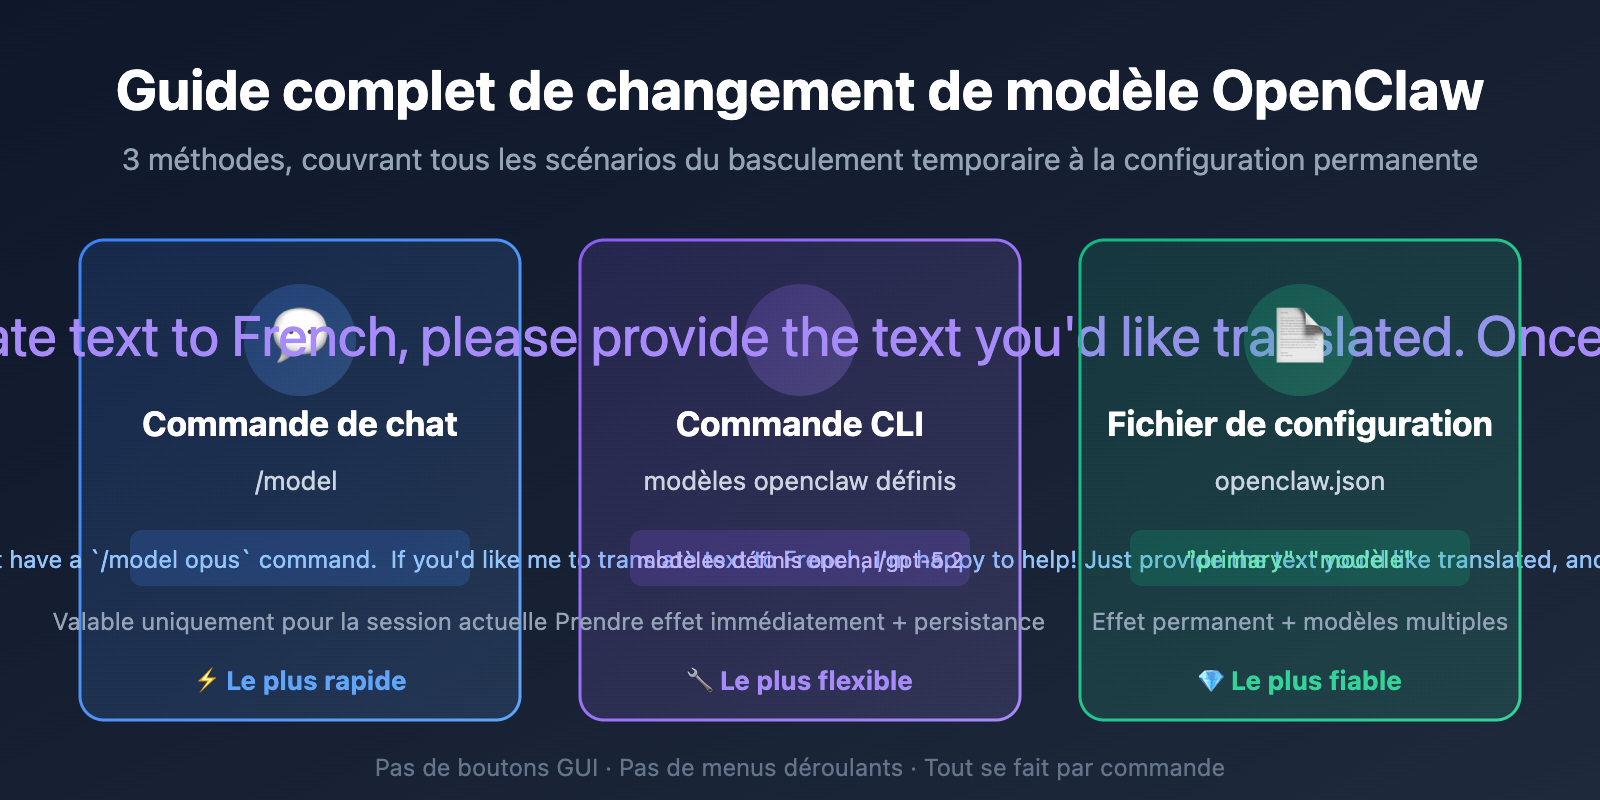Click the lightning bolt icon
Image resolution: width=1600 pixels, height=800 pixels.
tap(207, 681)
